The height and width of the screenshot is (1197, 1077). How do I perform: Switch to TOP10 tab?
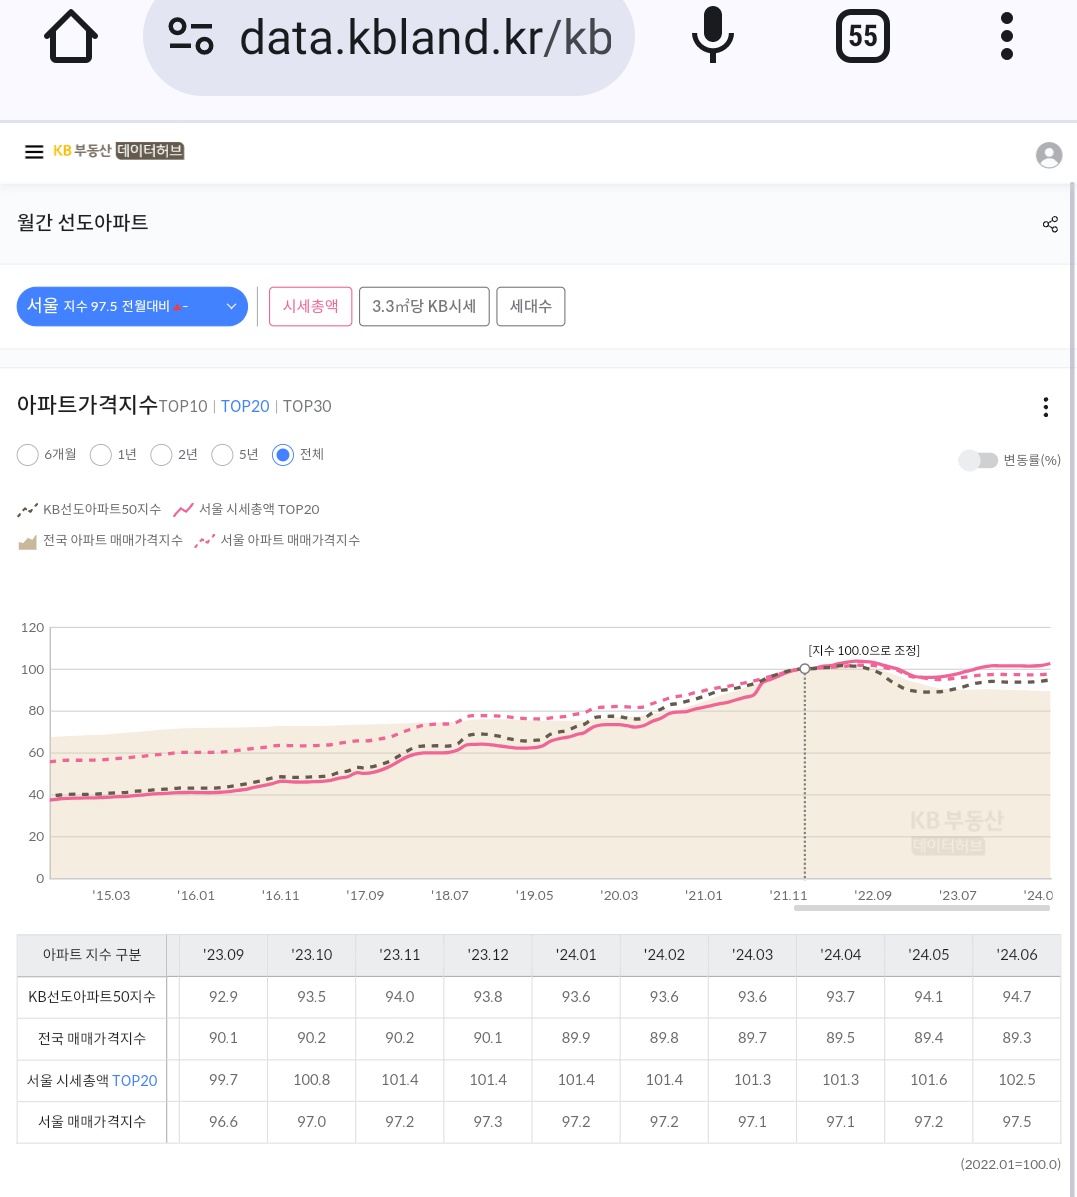183,407
